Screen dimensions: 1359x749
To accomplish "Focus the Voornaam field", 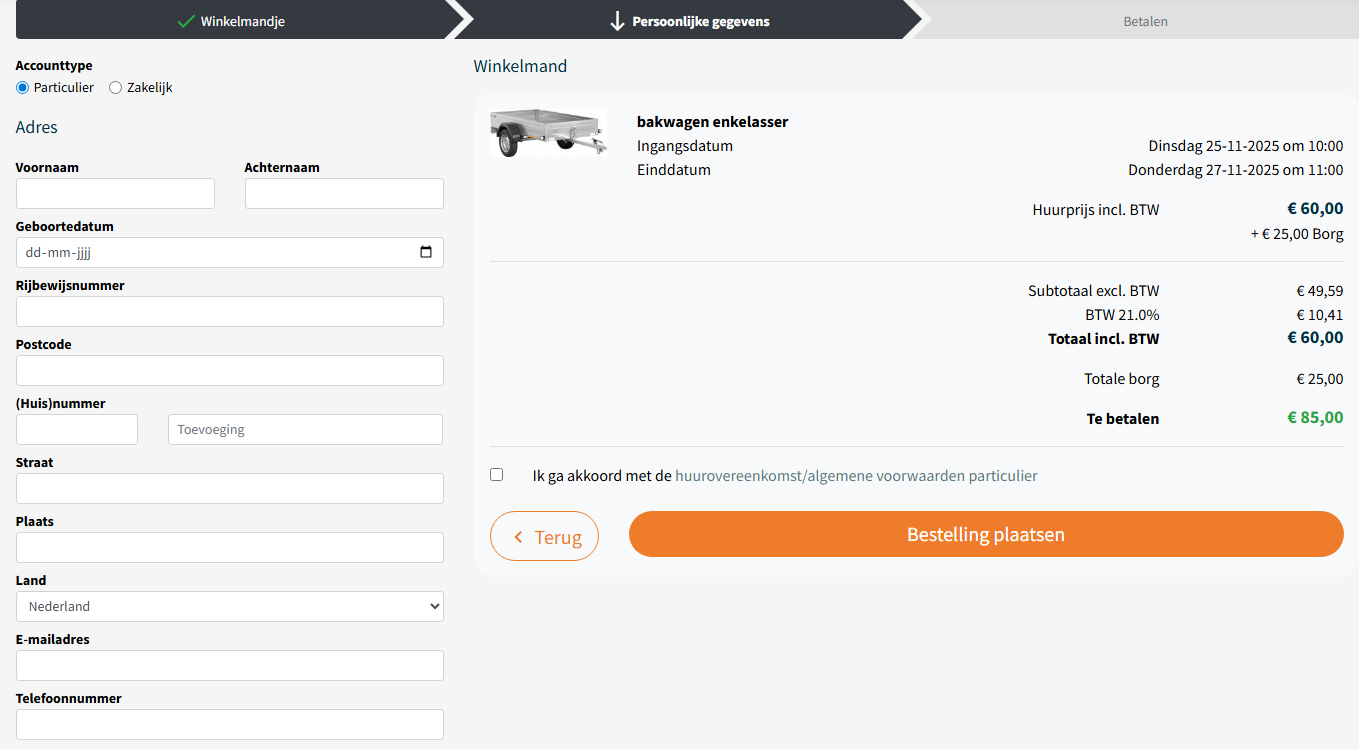I will coord(115,194).
